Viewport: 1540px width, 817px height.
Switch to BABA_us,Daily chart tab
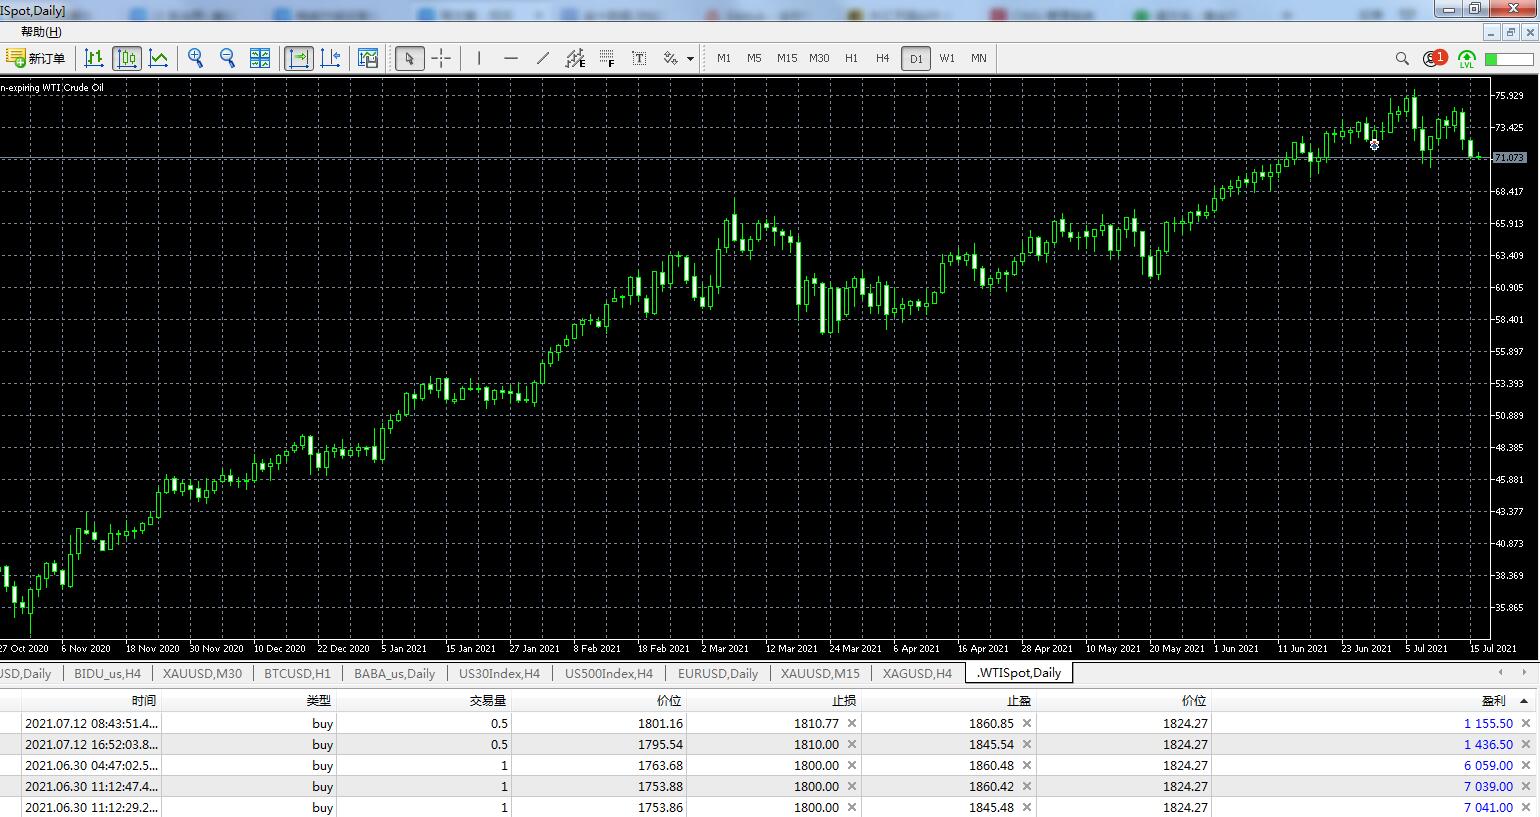click(x=395, y=673)
